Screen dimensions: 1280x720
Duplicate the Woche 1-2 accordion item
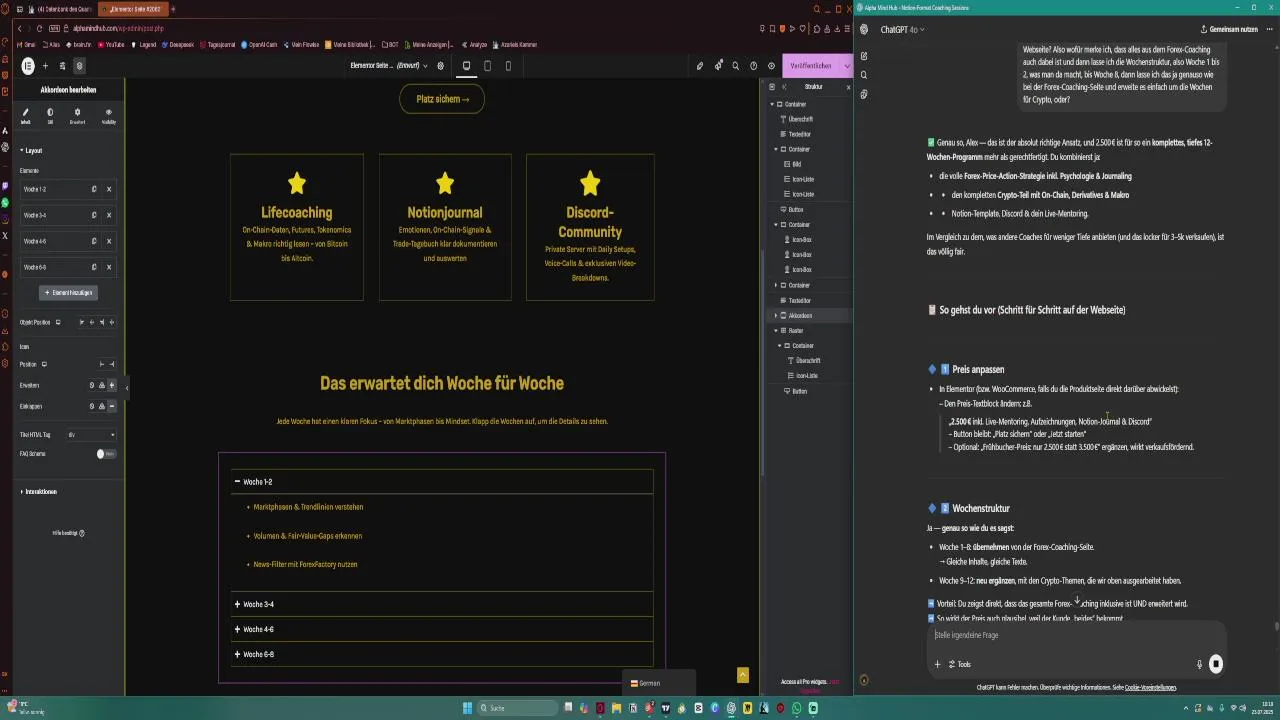94,189
